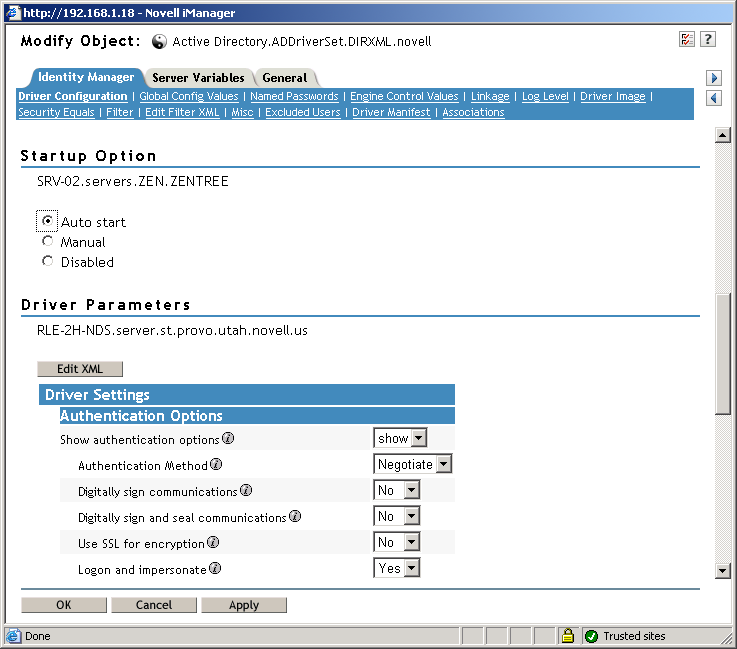Select the Disabled startup option

[47, 261]
